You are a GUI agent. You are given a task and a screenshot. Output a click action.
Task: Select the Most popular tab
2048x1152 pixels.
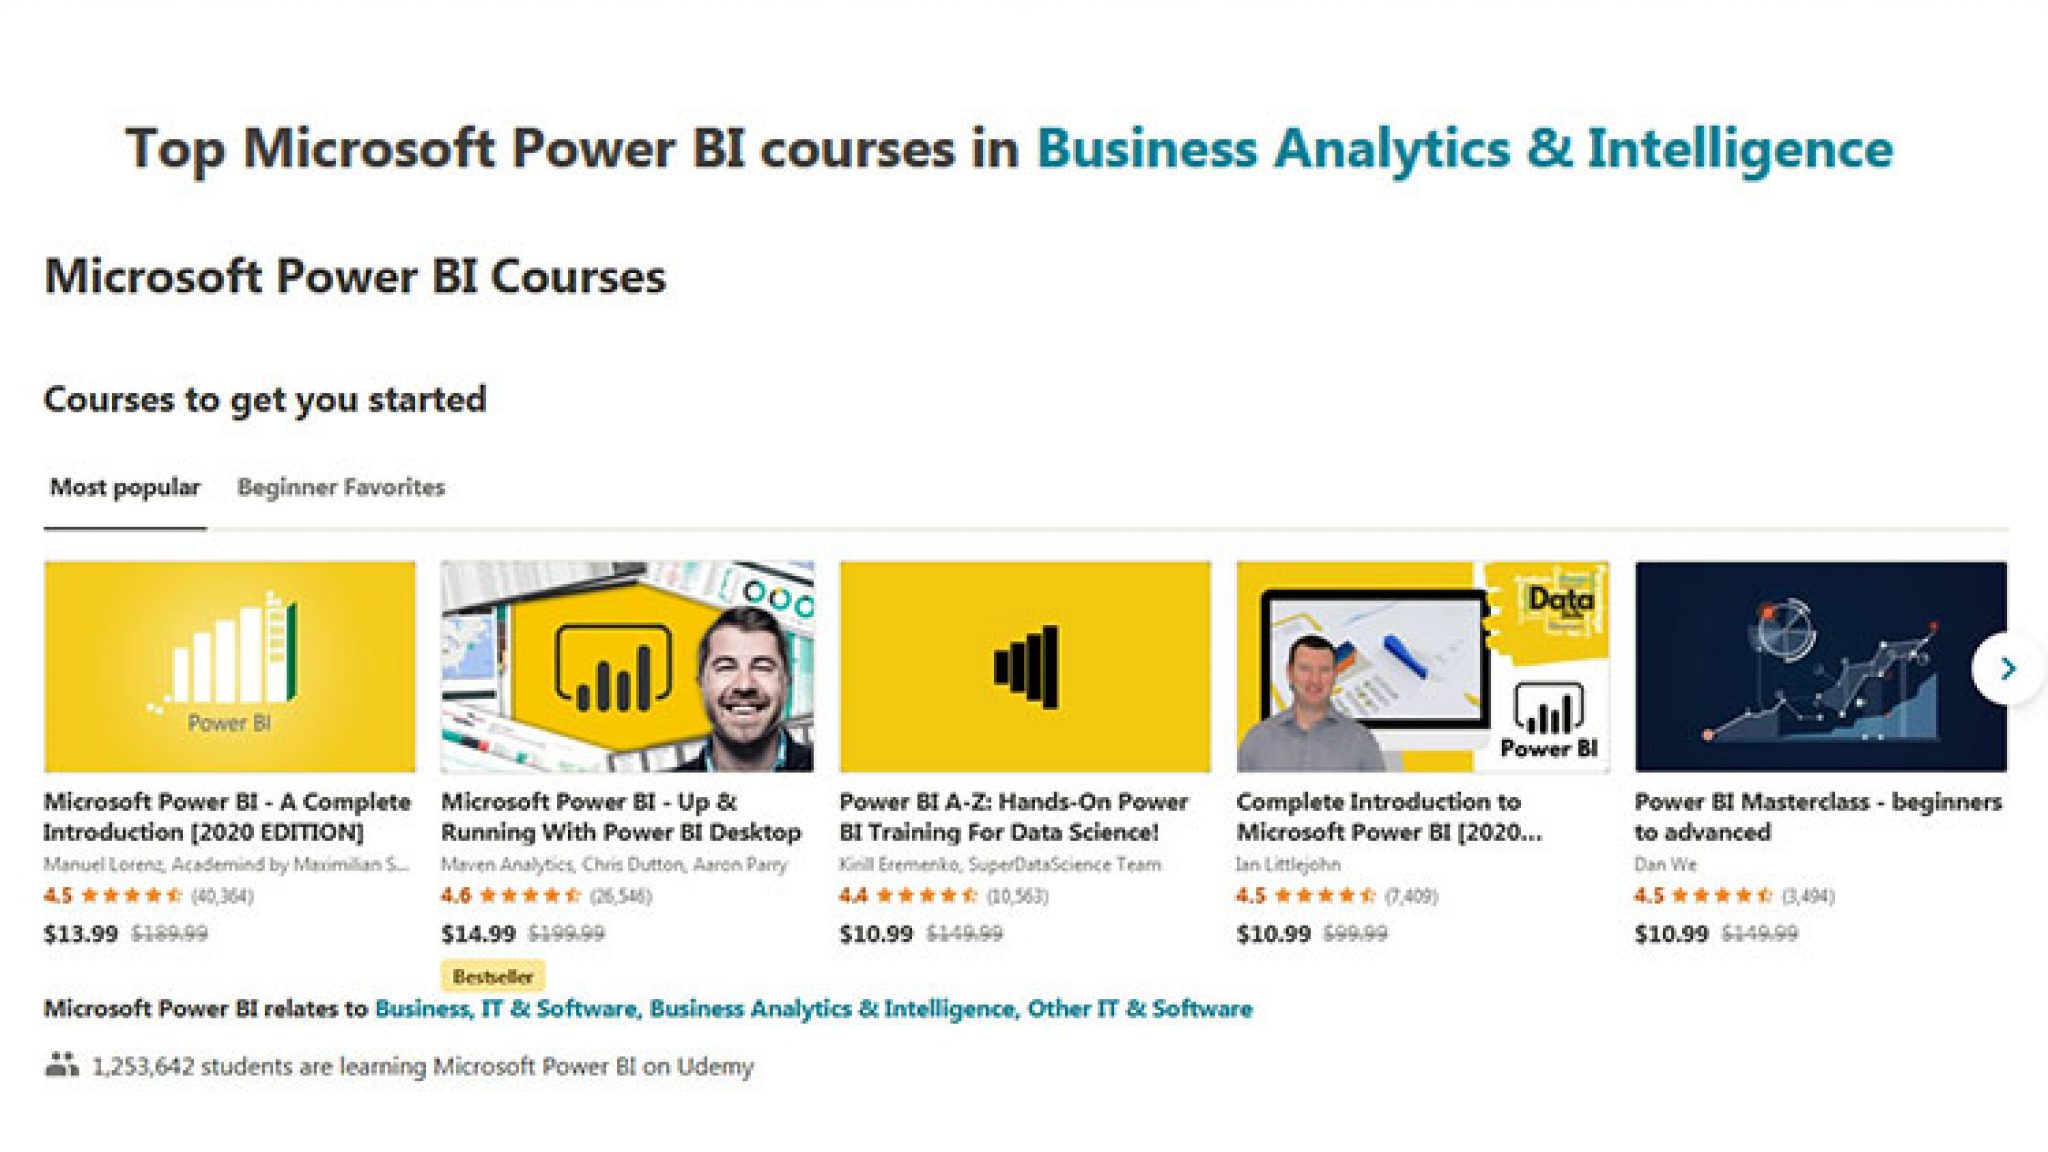pyautogui.click(x=126, y=487)
